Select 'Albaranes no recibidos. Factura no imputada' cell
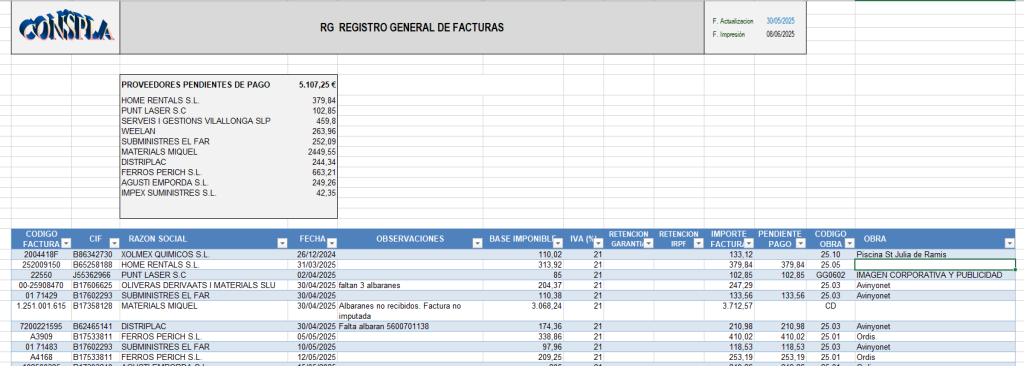The image size is (1024, 366). (409, 310)
